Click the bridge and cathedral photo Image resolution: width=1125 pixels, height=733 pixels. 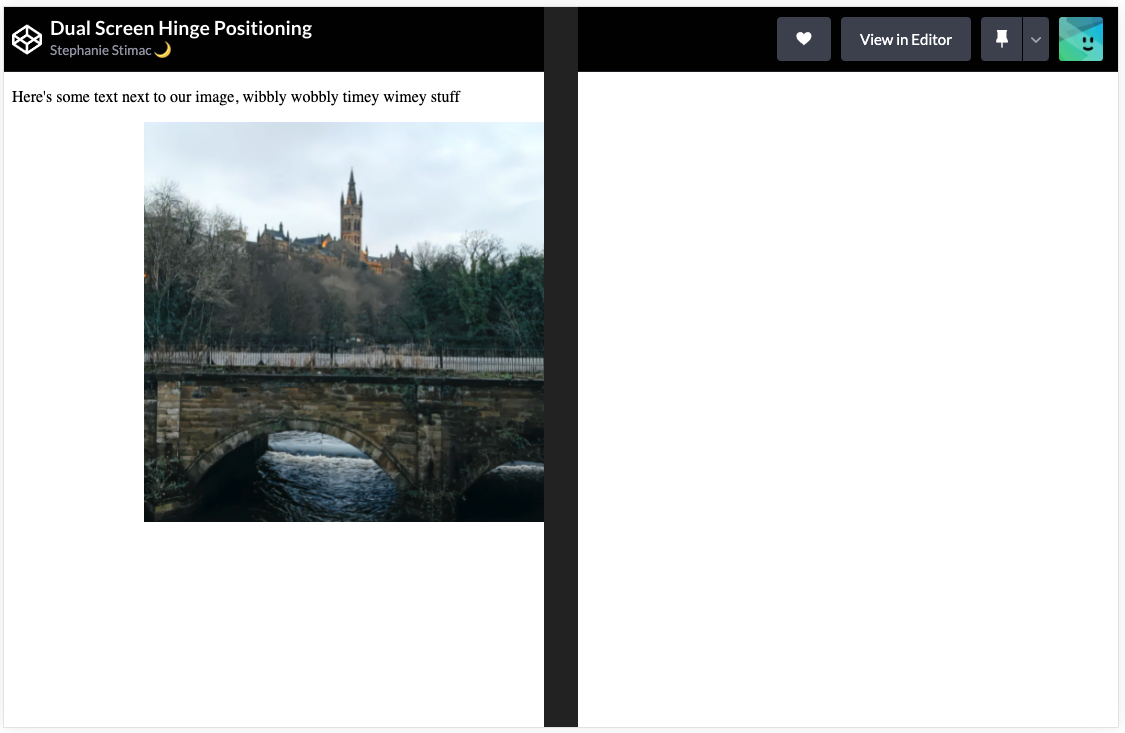(344, 320)
